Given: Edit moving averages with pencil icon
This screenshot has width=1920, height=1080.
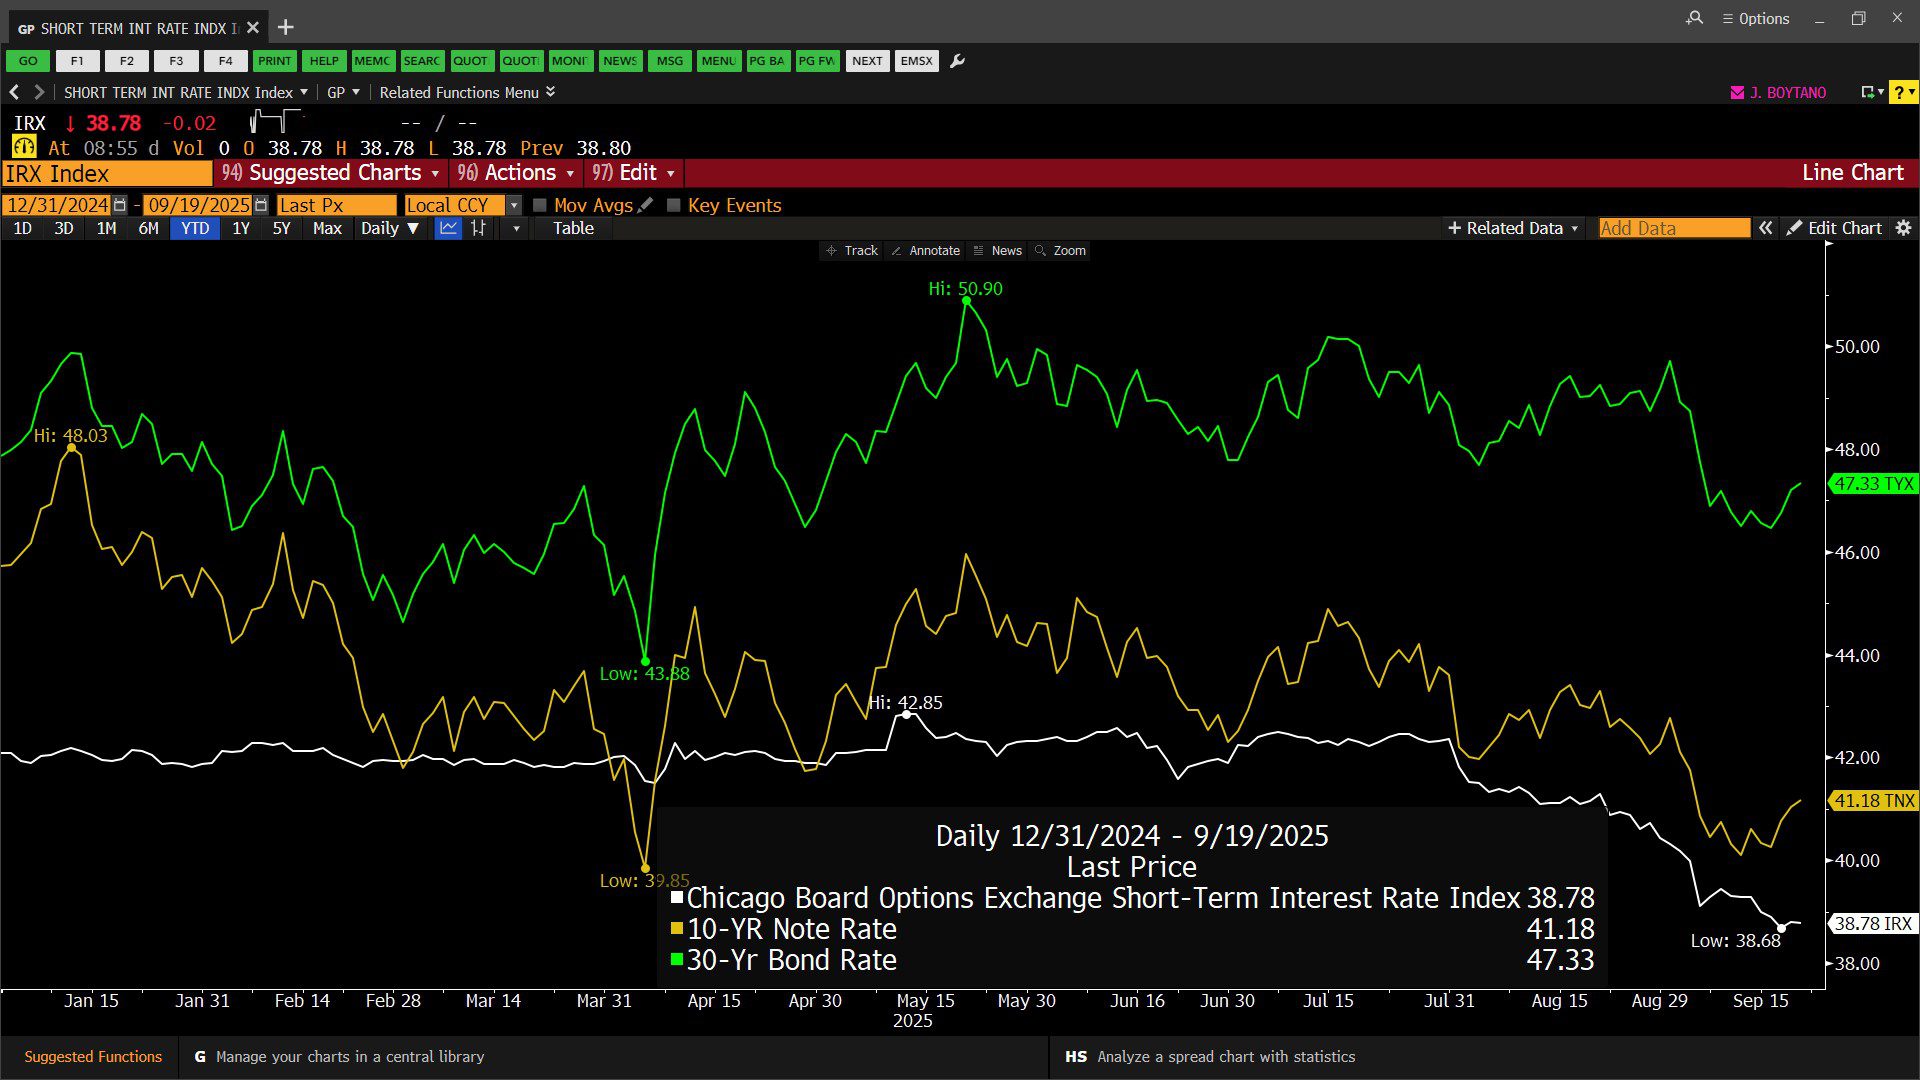Looking at the screenshot, I should point(646,205).
